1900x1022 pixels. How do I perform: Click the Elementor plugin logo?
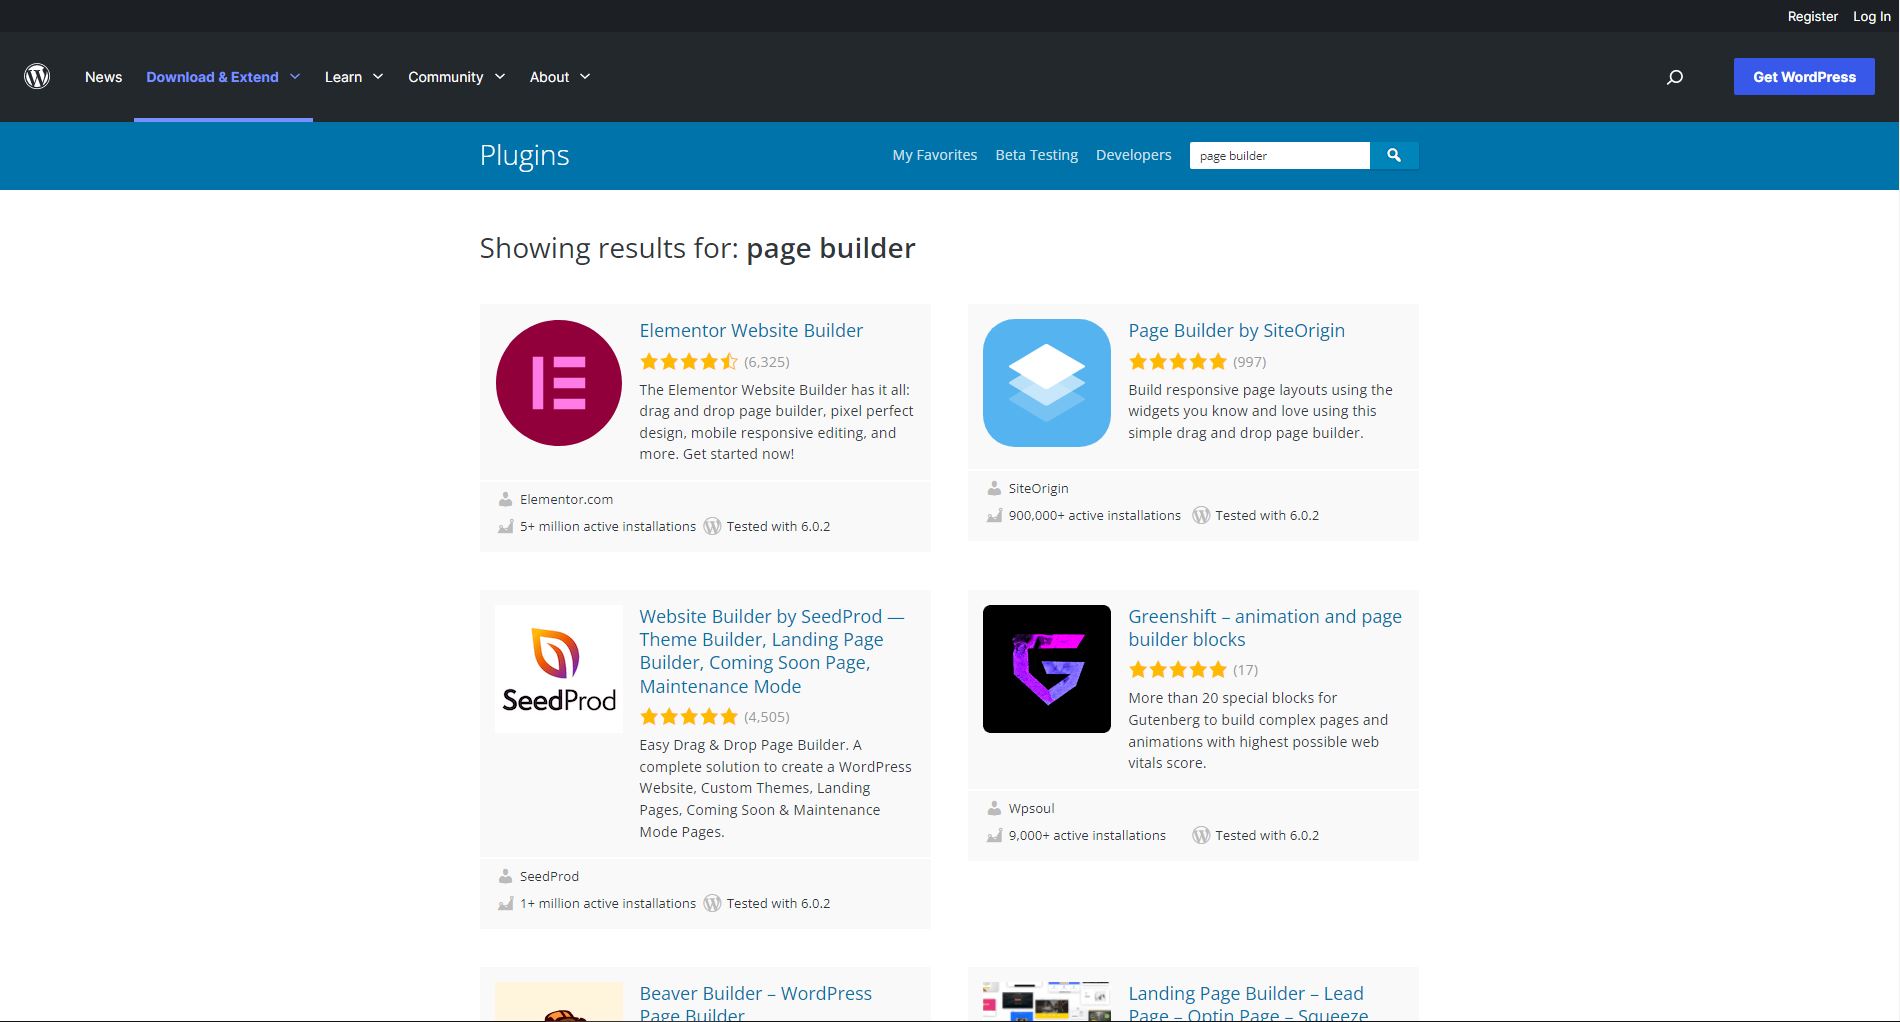click(x=559, y=383)
